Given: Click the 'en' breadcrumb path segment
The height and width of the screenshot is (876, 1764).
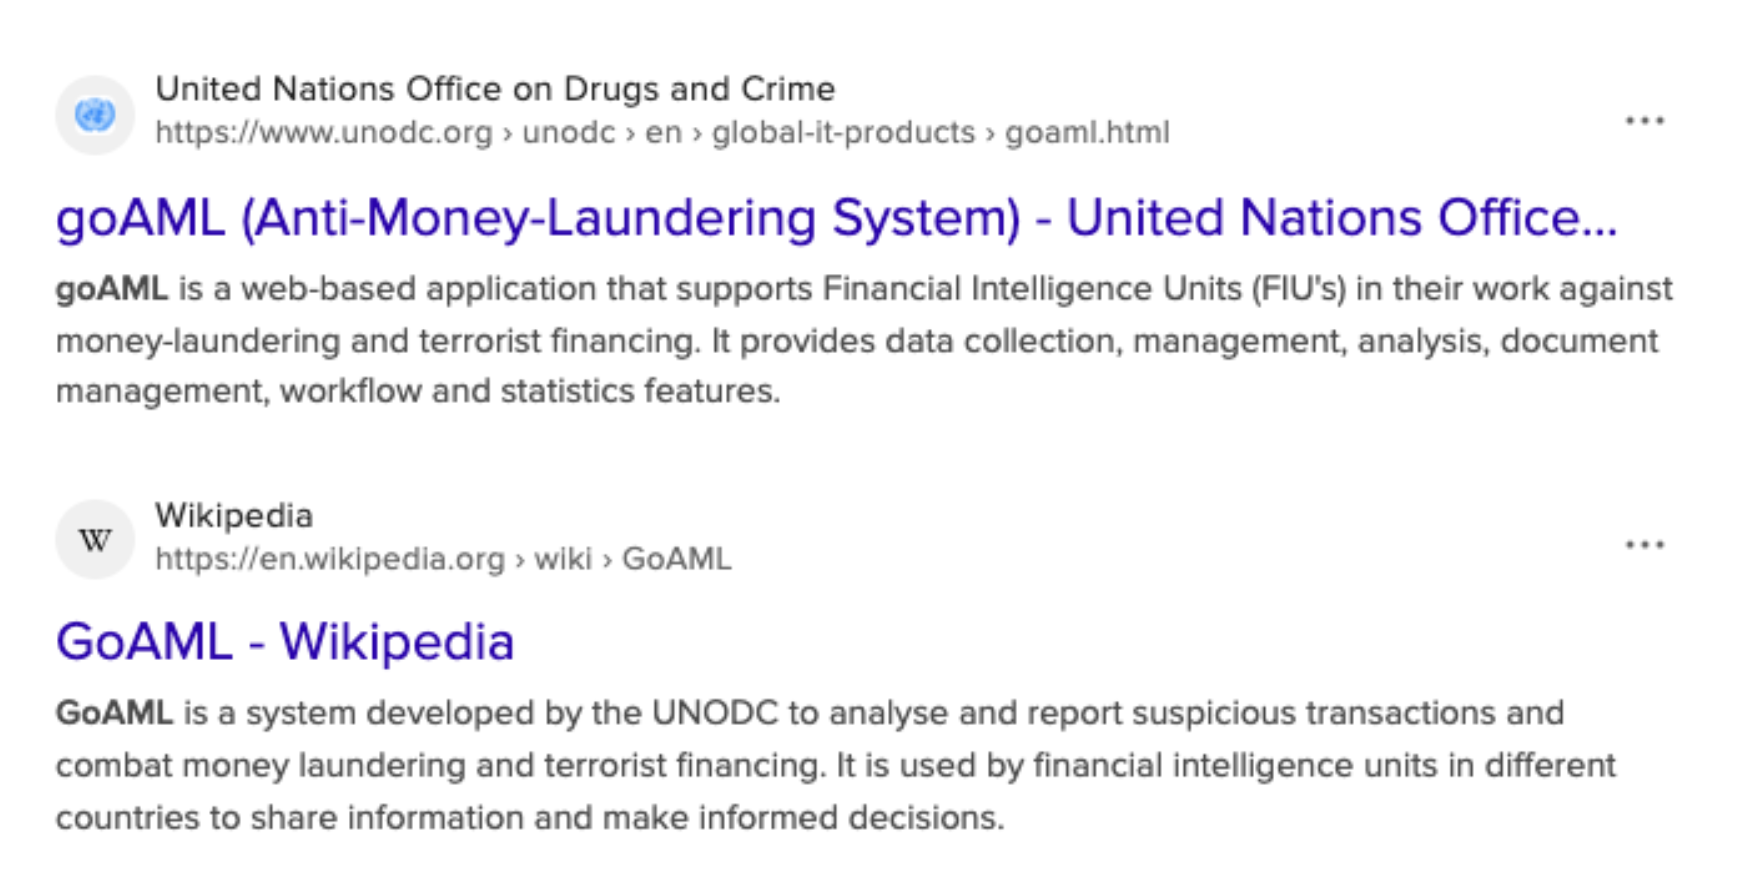Looking at the screenshot, I should coord(663,133).
